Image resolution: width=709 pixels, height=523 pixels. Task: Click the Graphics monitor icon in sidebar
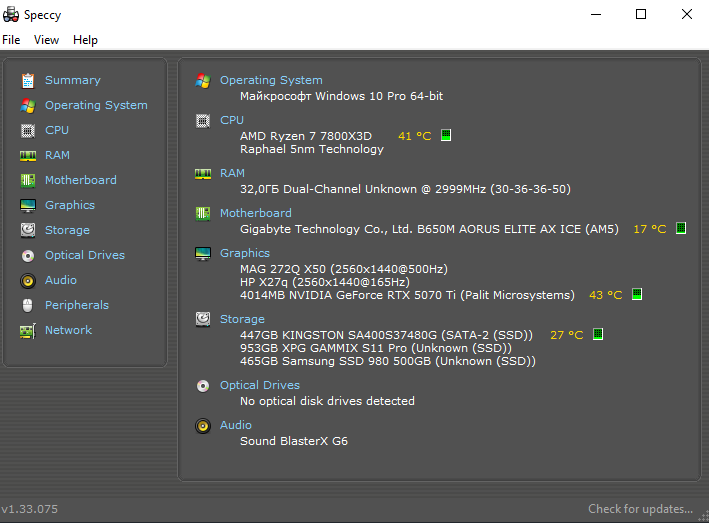(28, 205)
